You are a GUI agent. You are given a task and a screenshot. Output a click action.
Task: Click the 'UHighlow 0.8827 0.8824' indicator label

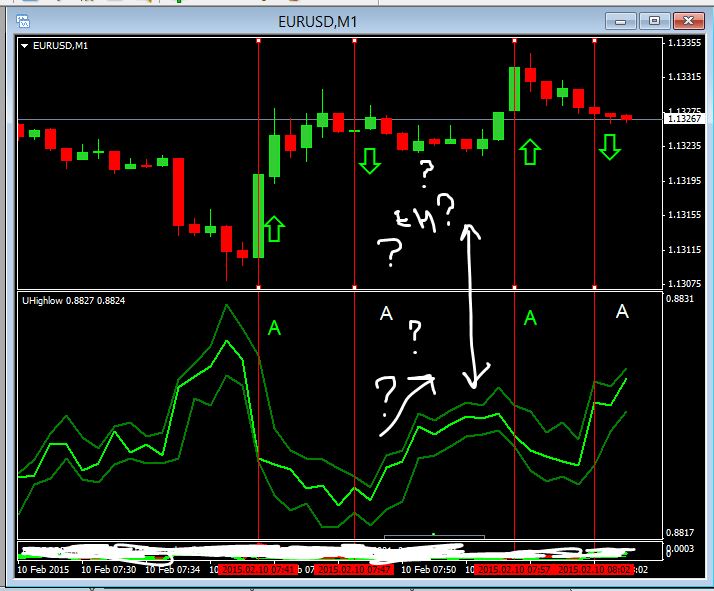tap(73, 301)
